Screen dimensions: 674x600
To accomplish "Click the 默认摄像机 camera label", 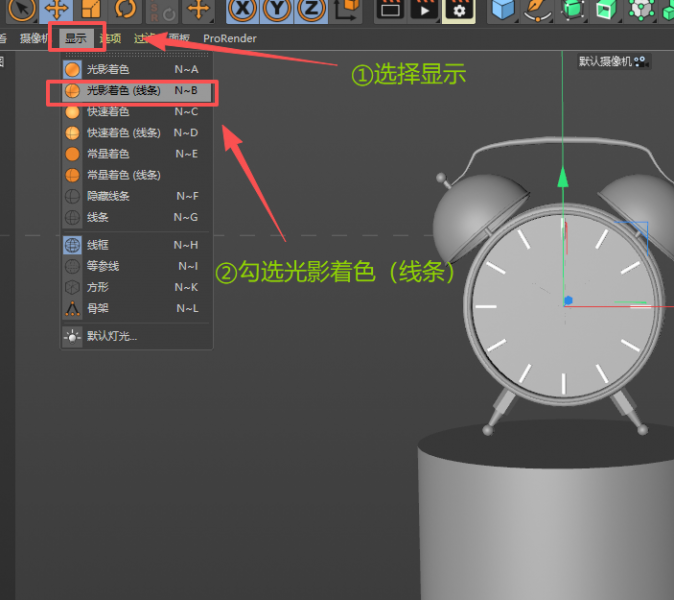I will point(605,61).
